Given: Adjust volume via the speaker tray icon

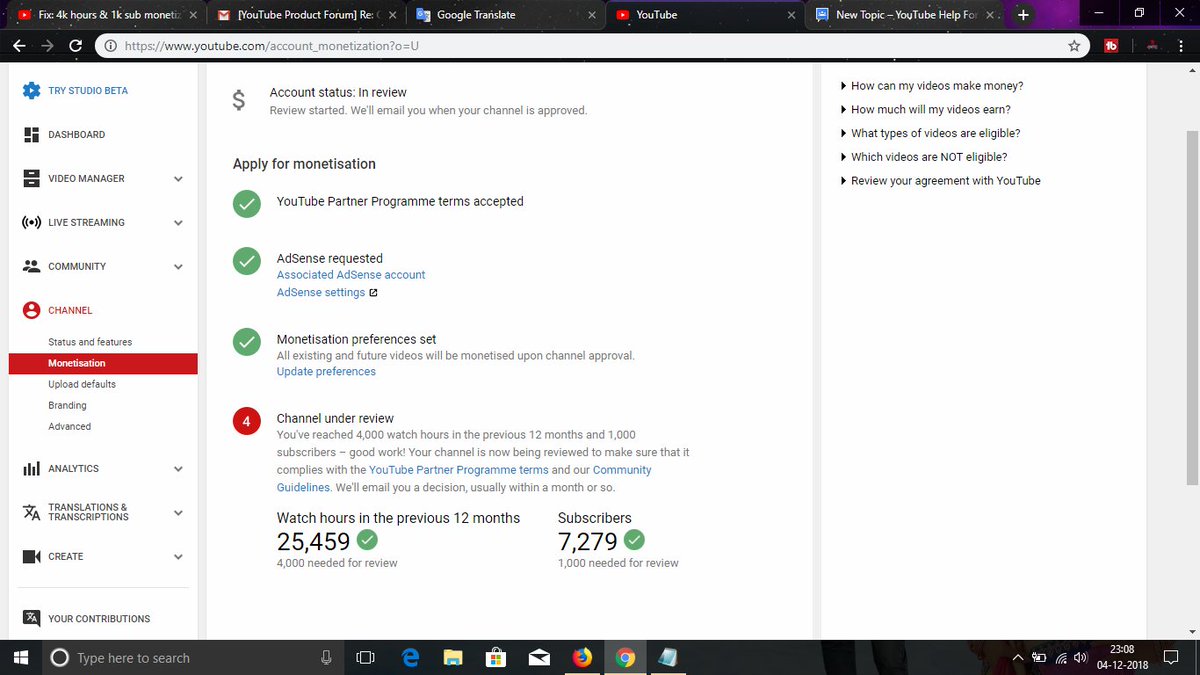Looking at the screenshot, I should coord(1080,658).
